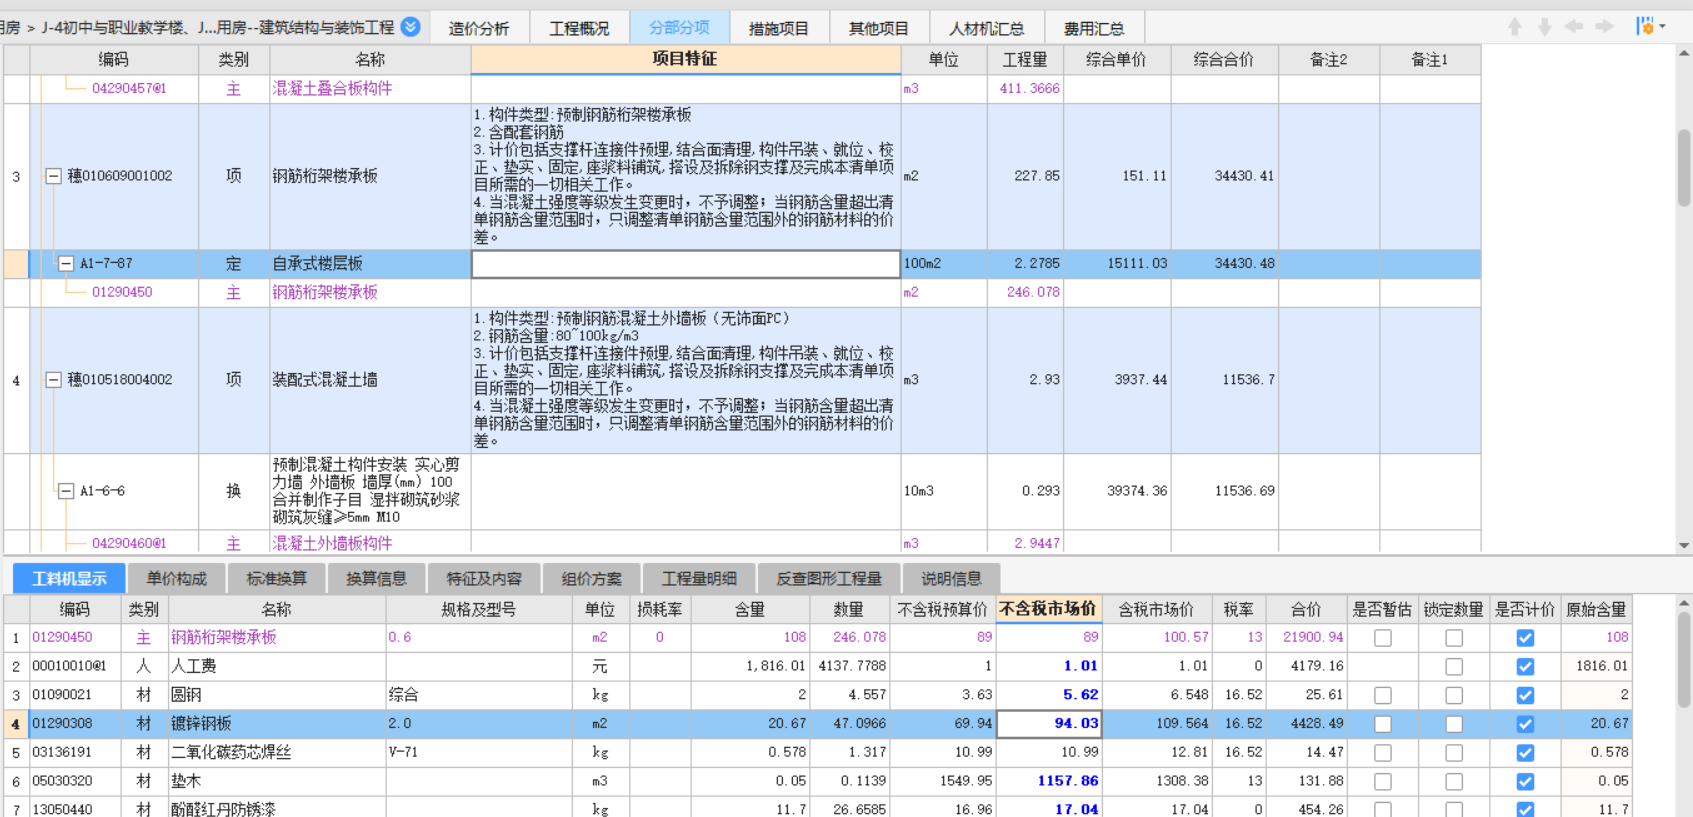Open the 单价构成 tab
Image resolution: width=1693 pixels, height=817 pixels.
(176, 579)
